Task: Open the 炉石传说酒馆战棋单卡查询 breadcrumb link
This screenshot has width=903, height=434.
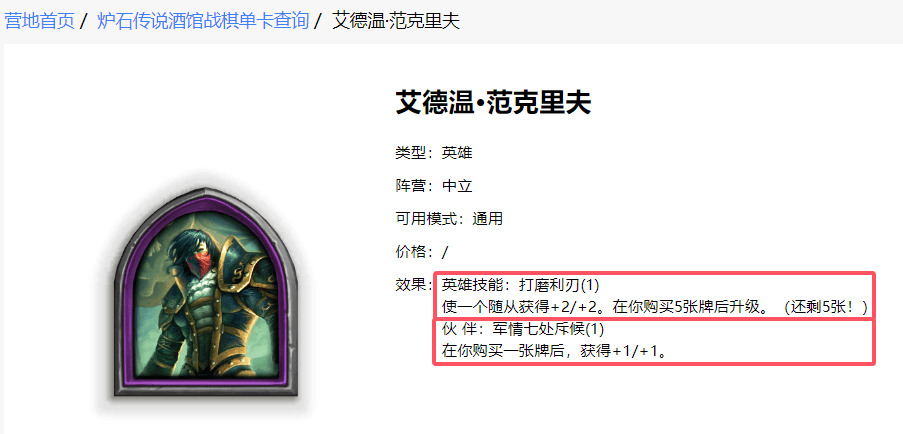Action: 203,21
